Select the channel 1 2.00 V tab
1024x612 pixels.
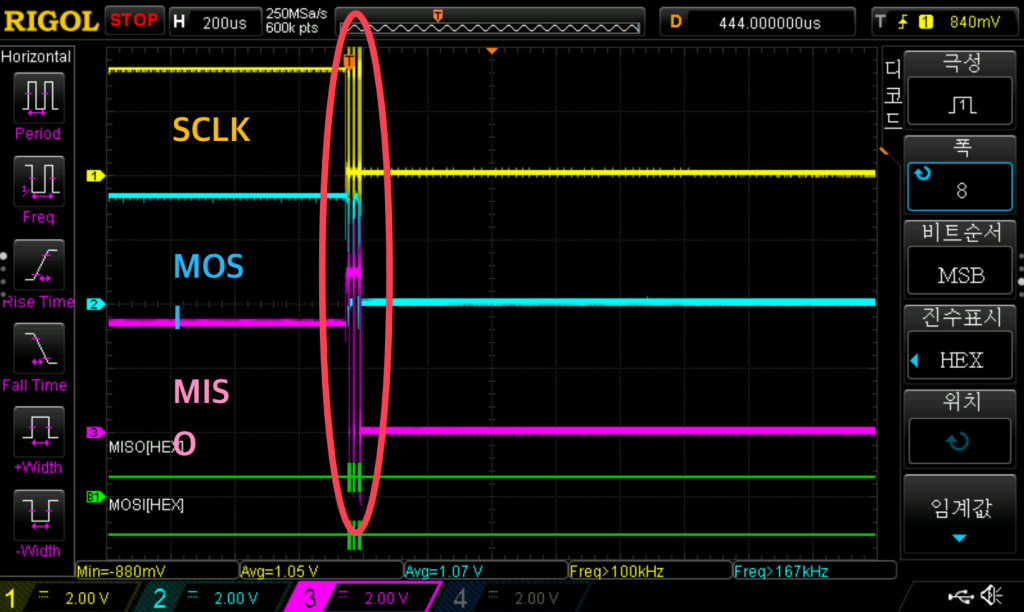click(69, 598)
